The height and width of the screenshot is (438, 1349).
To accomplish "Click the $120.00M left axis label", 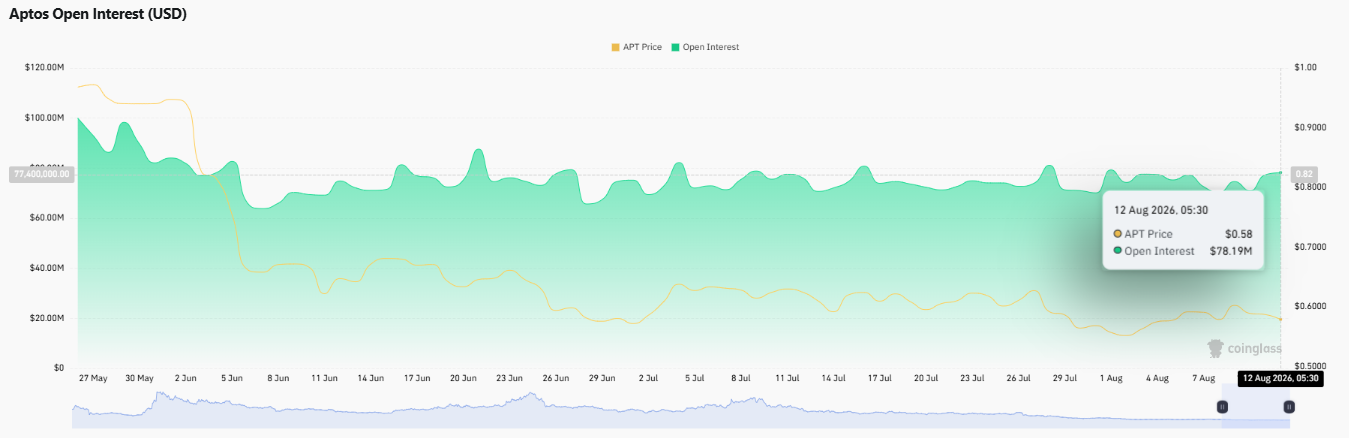I will (x=45, y=68).
